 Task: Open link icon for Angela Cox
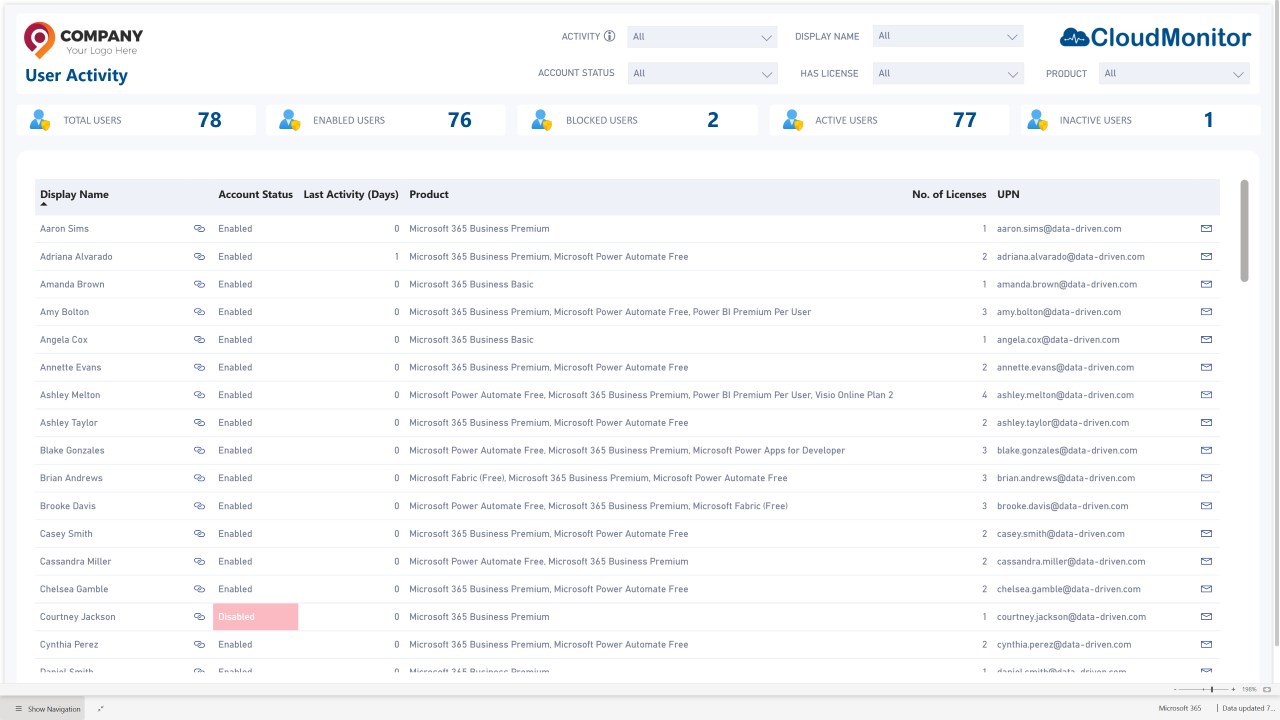pyautogui.click(x=199, y=340)
